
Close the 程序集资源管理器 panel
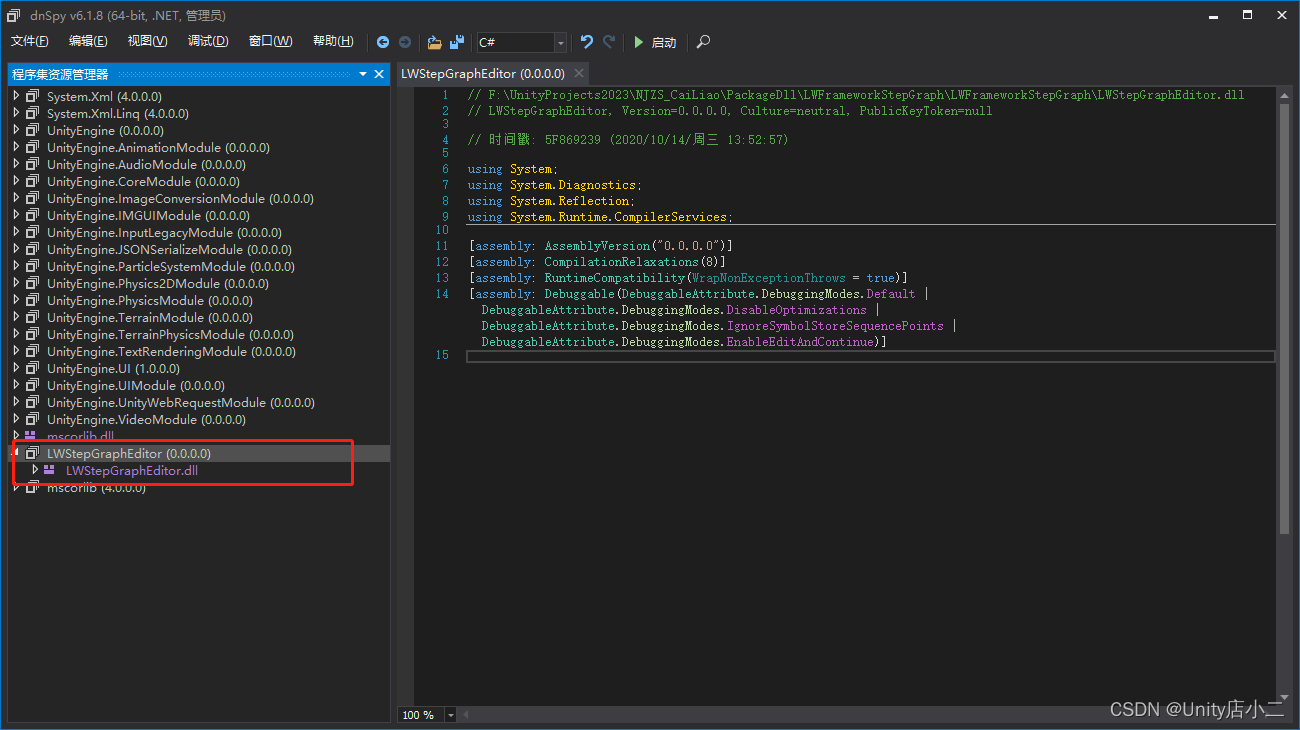coord(379,74)
